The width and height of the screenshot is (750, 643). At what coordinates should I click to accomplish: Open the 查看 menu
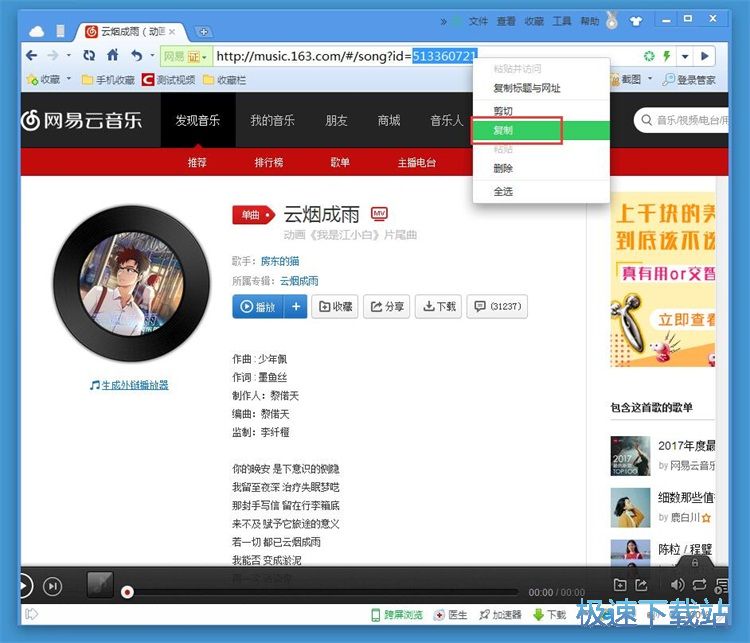coord(506,21)
